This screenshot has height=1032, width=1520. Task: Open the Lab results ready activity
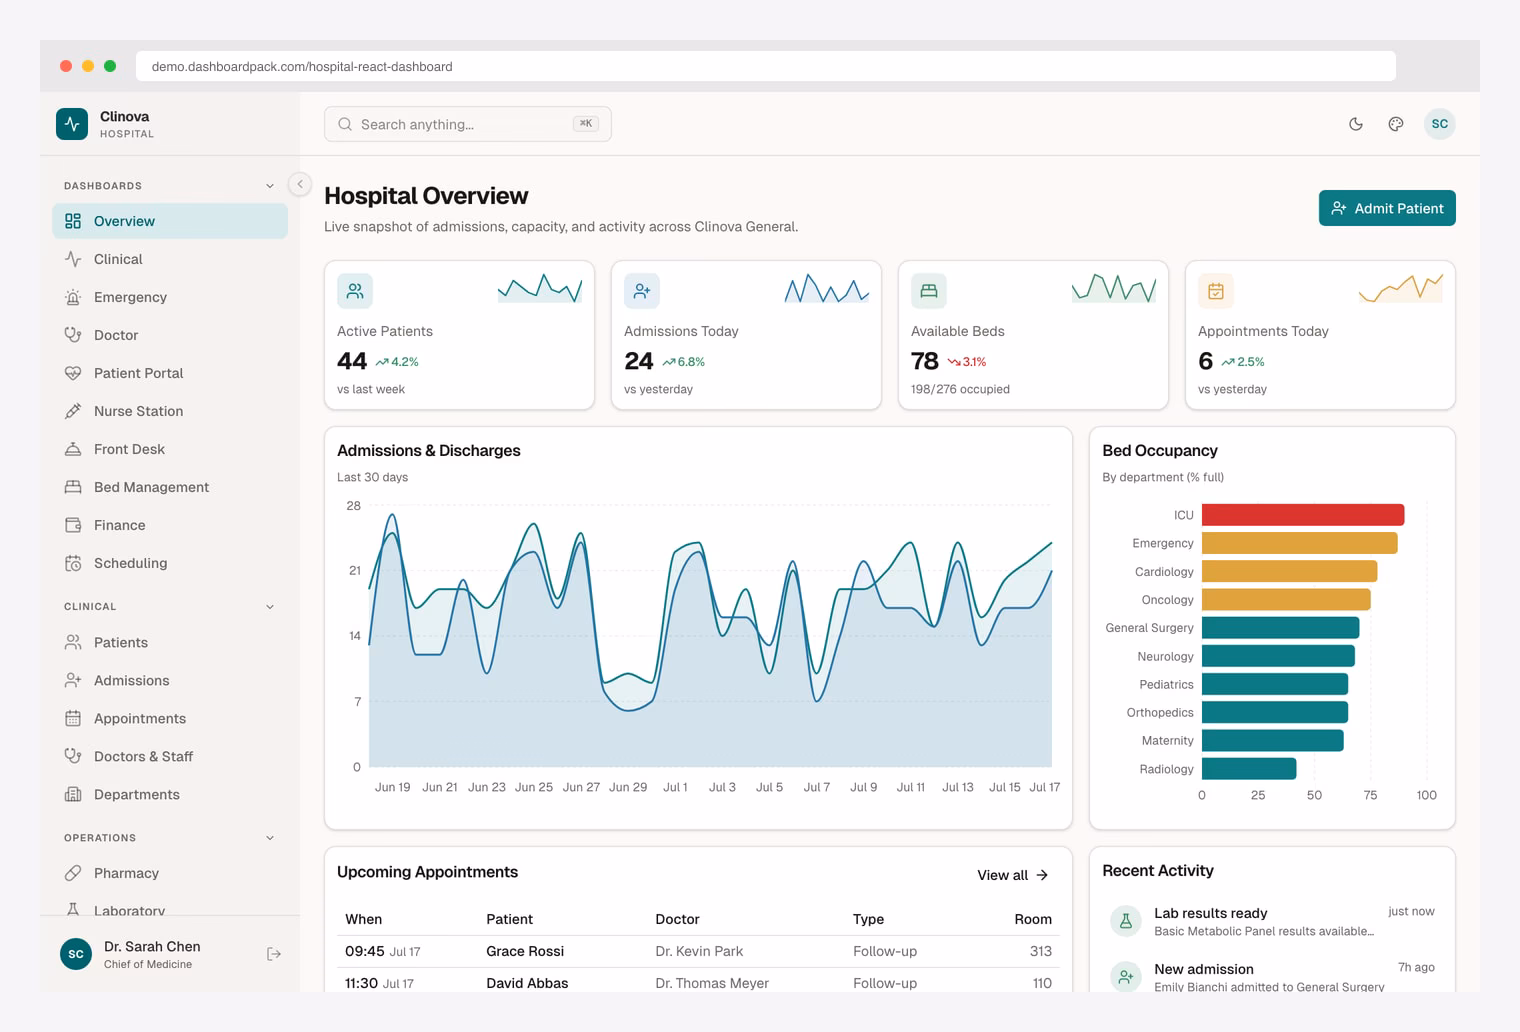pos(1272,921)
